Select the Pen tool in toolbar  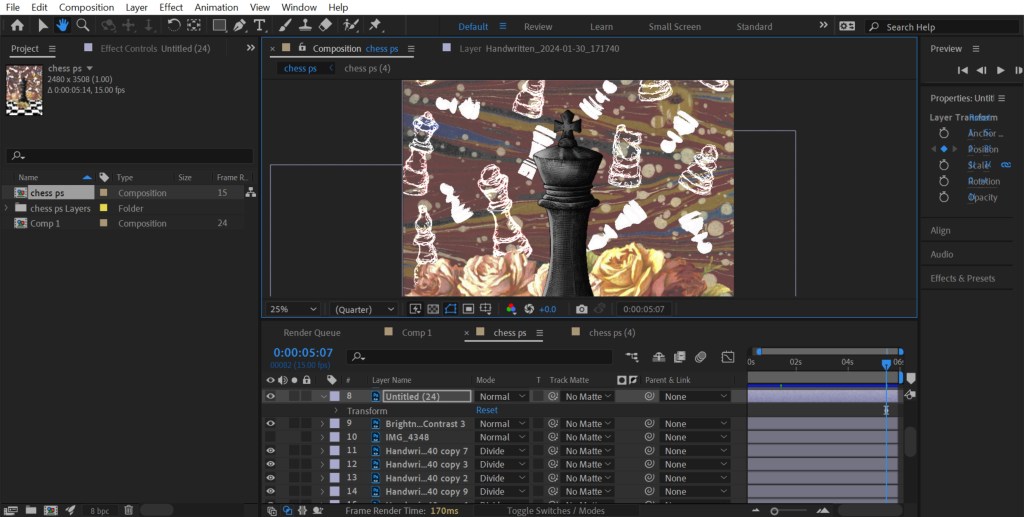click(x=241, y=25)
